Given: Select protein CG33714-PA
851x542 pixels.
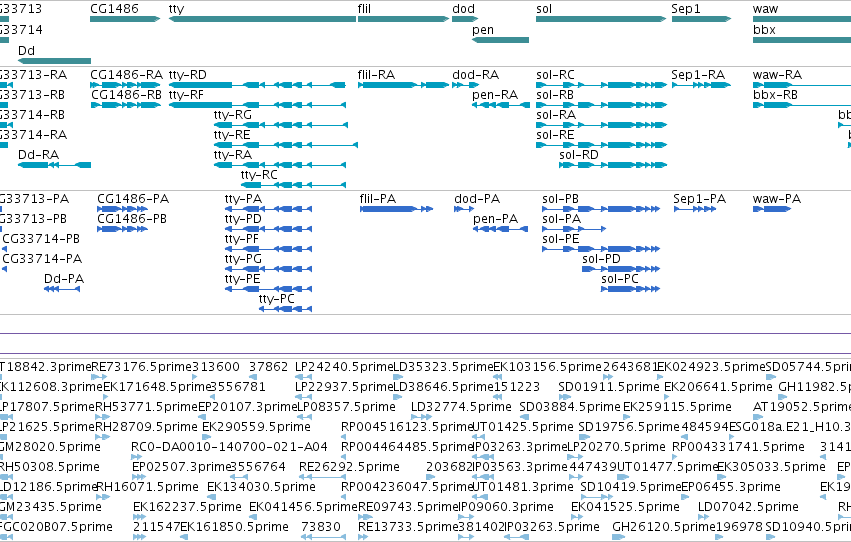Looking at the screenshot, I should pyautogui.click(x=4, y=269).
